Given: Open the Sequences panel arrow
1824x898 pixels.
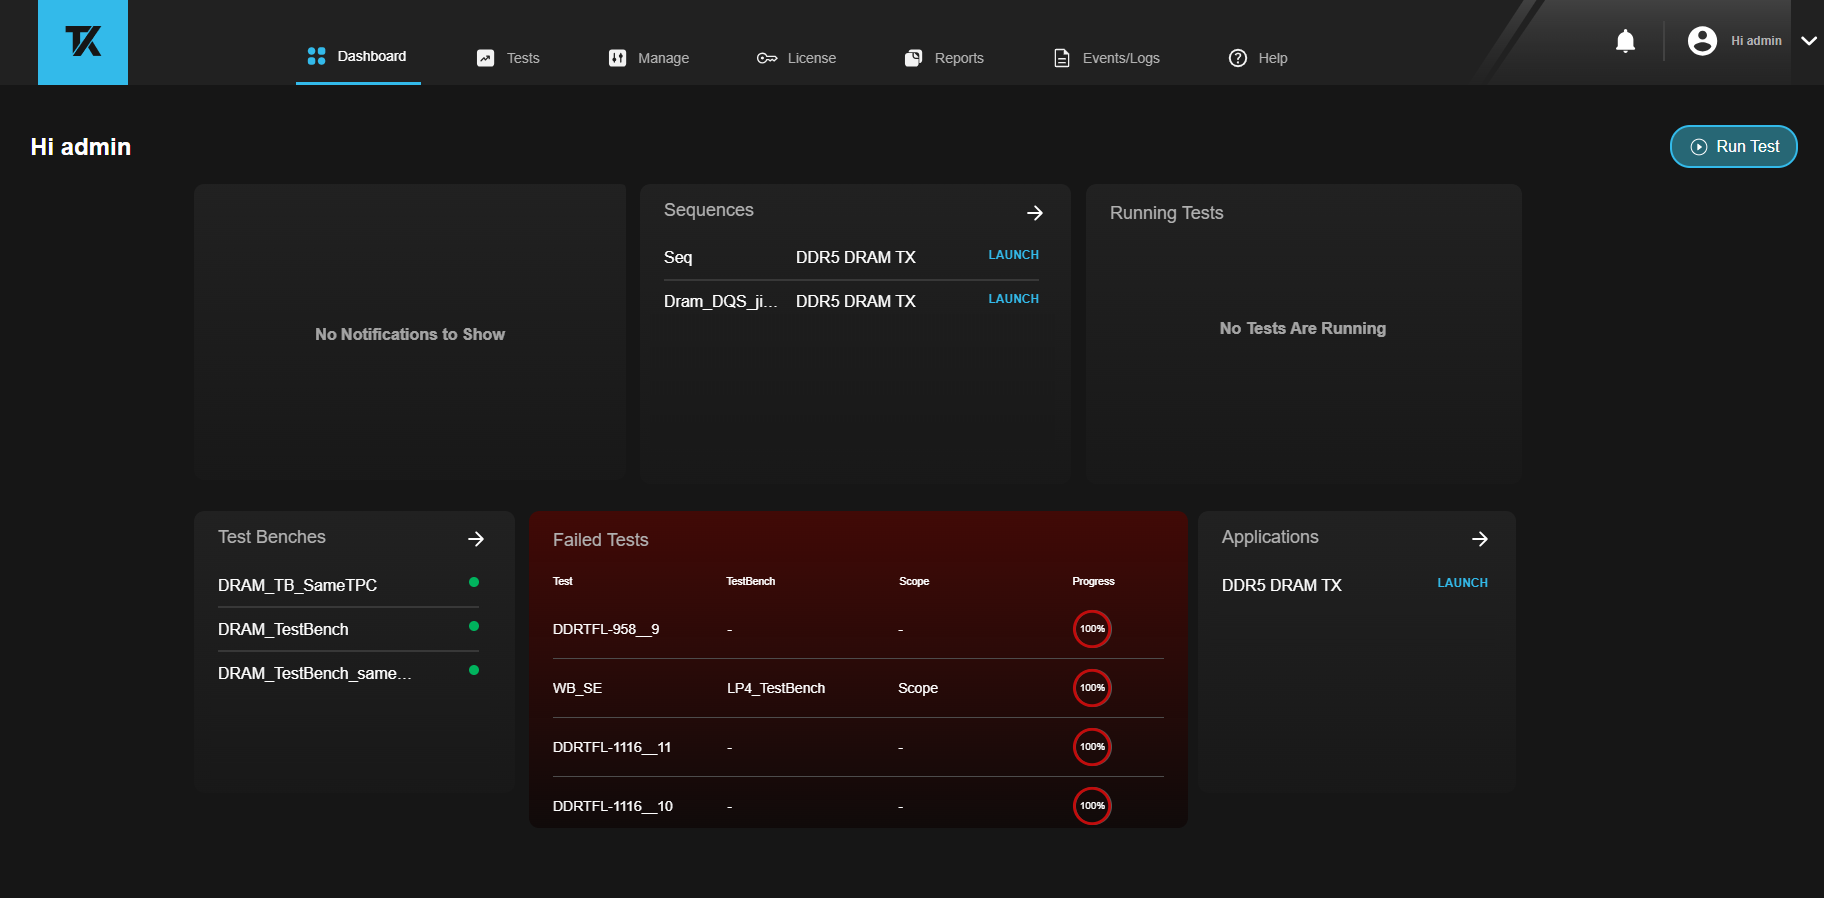Looking at the screenshot, I should click(x=1034, y=213).
